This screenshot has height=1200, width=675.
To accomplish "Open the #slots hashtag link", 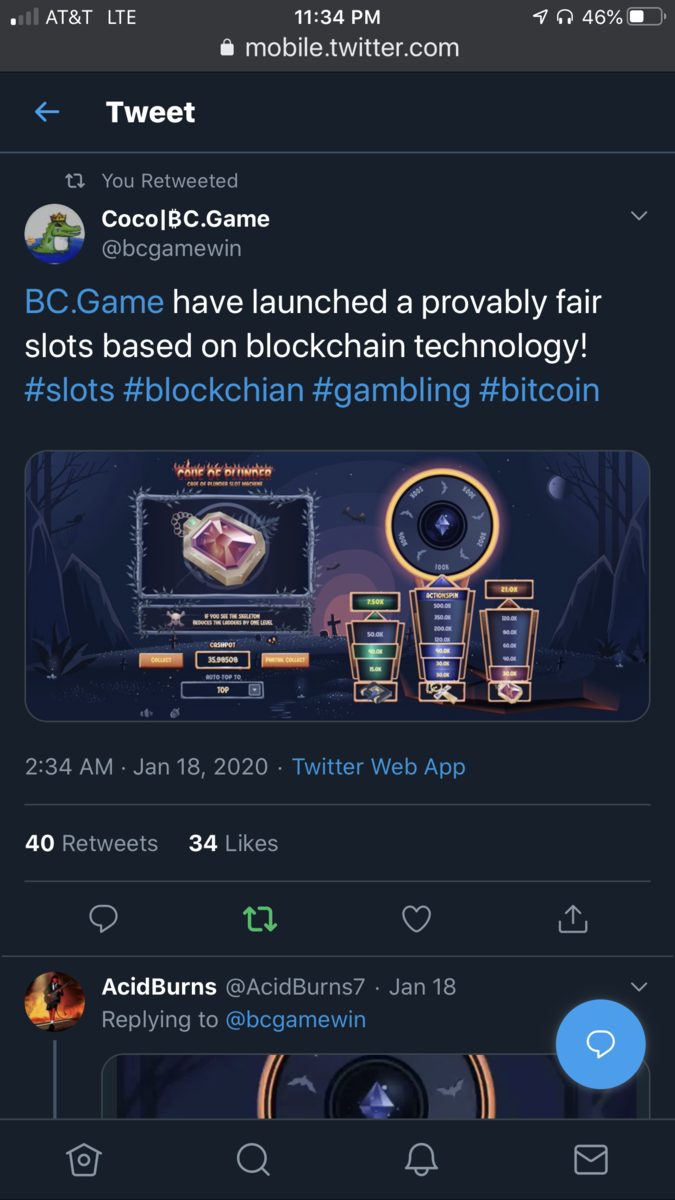I will [70, 390].
